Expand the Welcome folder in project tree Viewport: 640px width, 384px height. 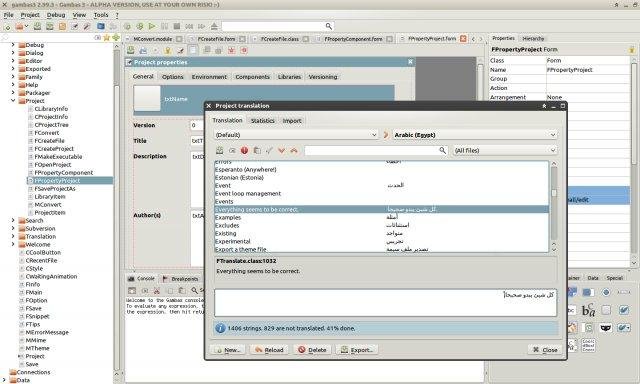pos(13,244)
